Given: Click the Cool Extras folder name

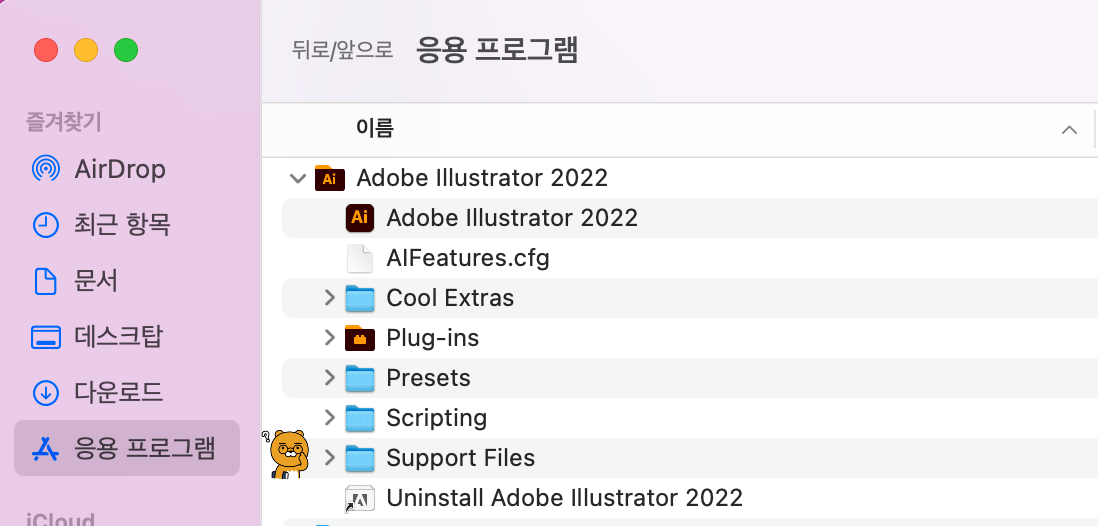Looking at the screenshot, I should tap(450, 298).
